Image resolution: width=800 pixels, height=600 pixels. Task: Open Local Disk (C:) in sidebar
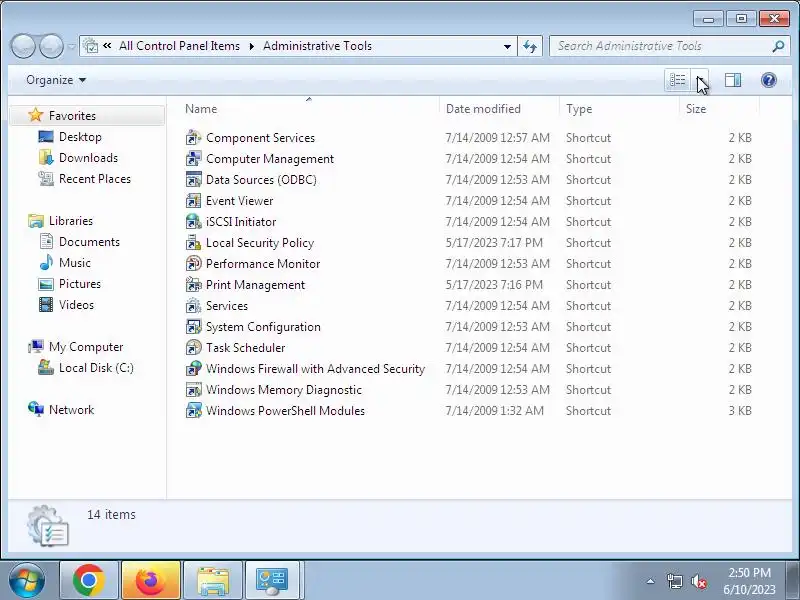(x=96, y=368)
